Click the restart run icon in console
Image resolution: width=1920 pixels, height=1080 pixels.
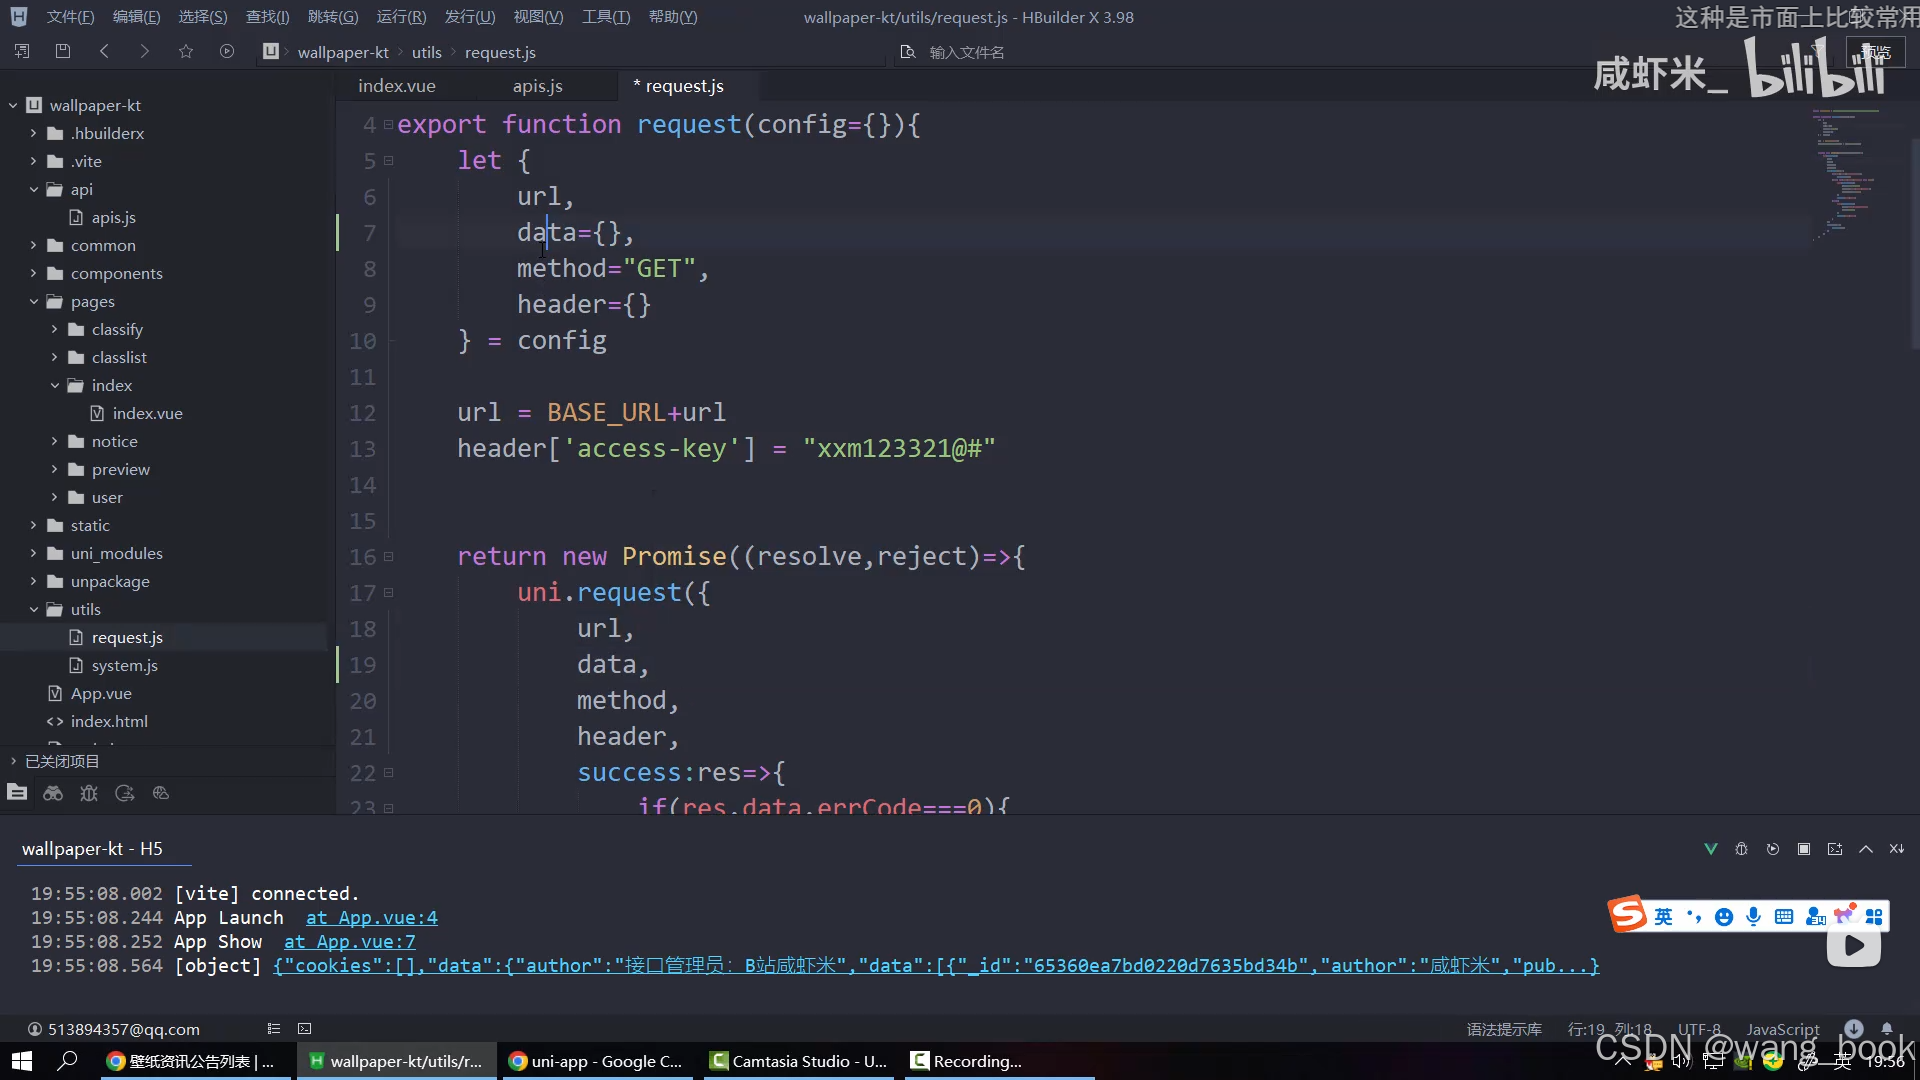[x=1773, y=849]
